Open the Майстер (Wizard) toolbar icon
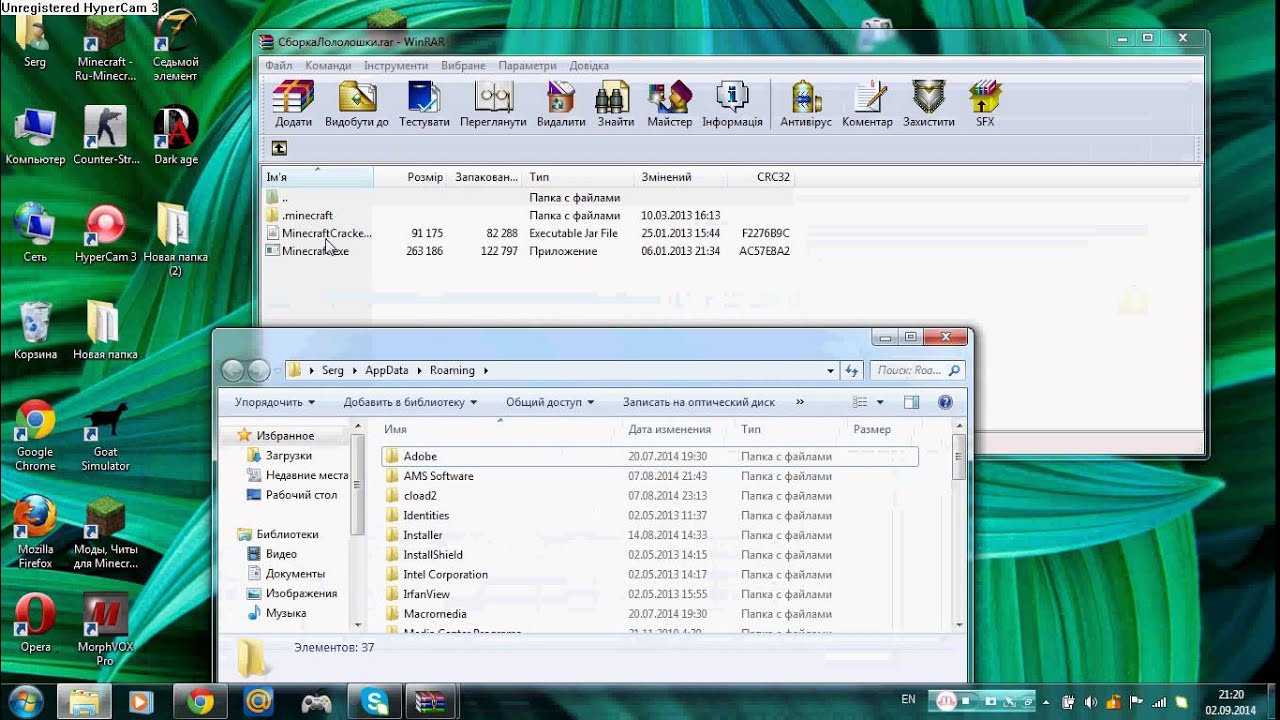This screenshot has width=1280, height=720. click(x=669, y=105)
